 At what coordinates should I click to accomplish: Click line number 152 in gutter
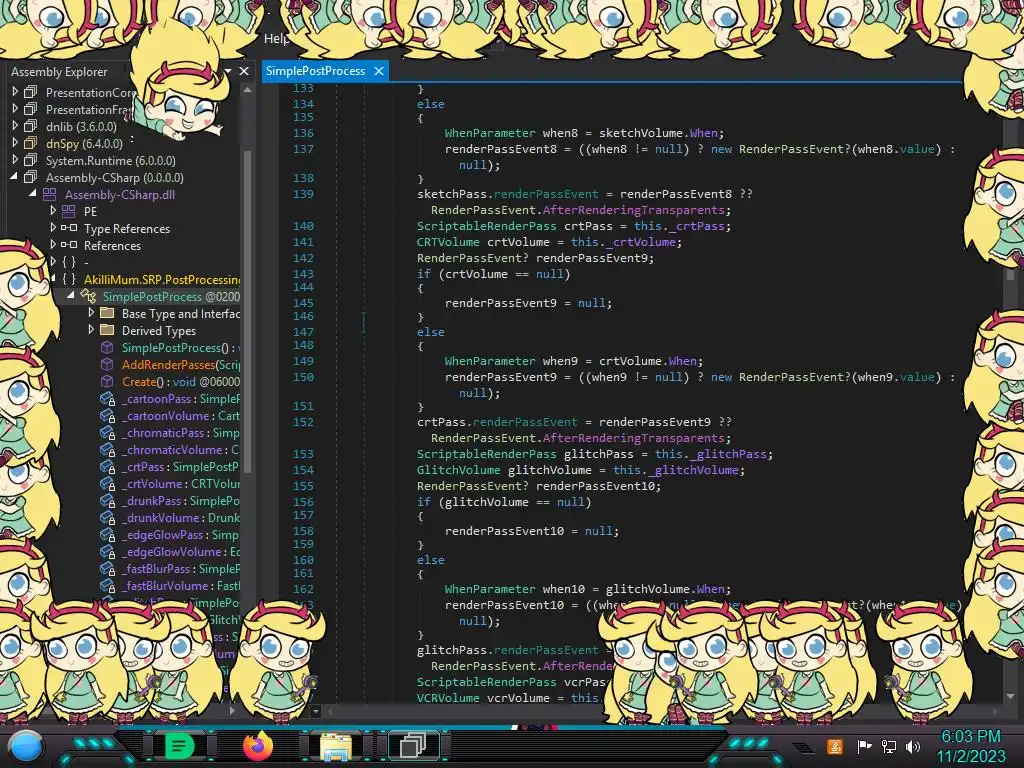click(303, 422)
